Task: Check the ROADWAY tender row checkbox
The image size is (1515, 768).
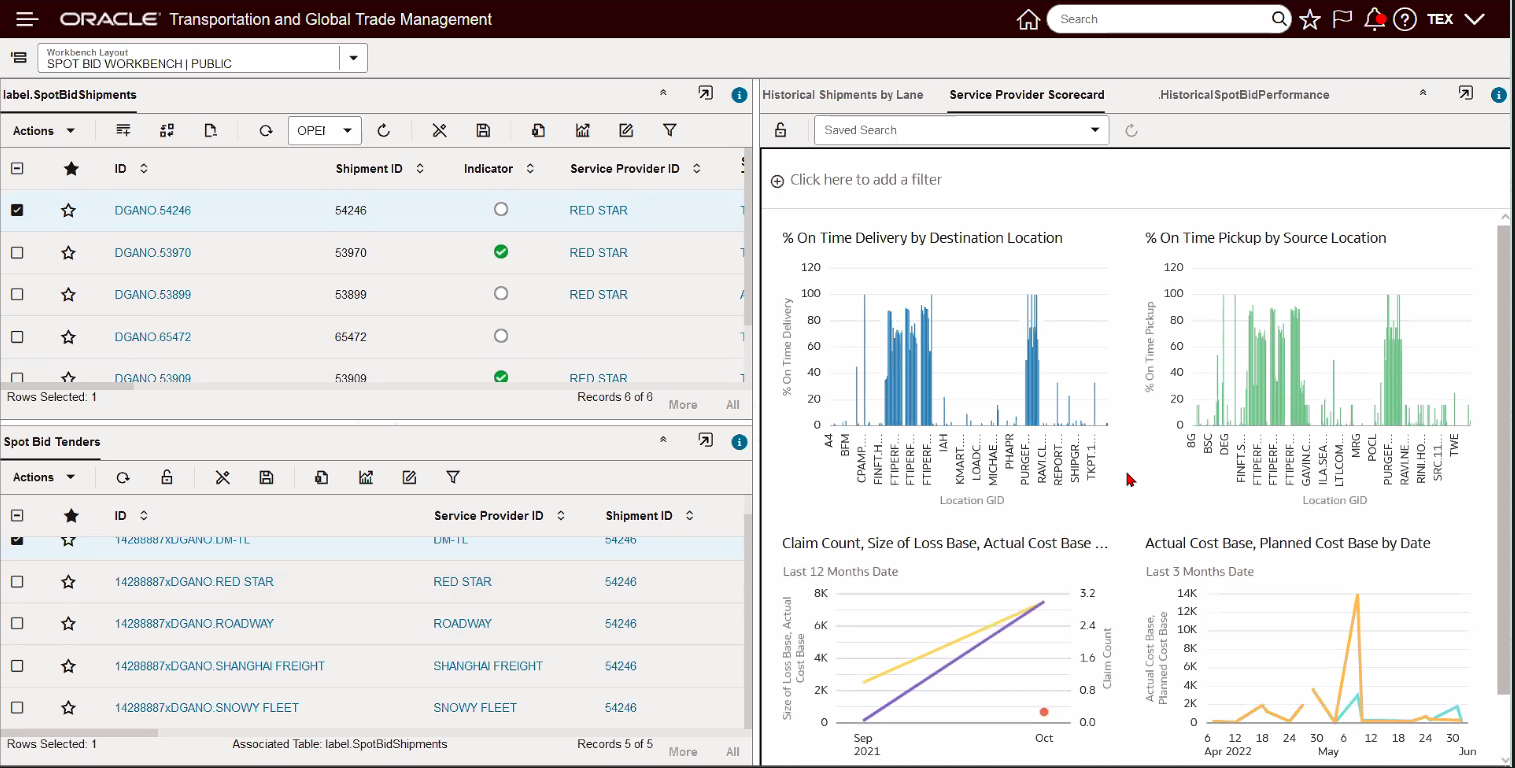Action: point(17,624)
